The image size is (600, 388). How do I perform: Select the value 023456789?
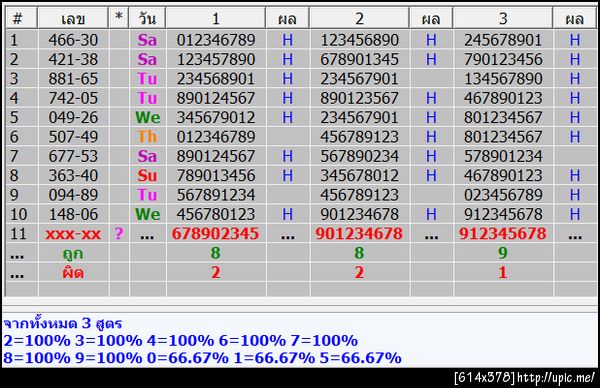coord(503,195)
